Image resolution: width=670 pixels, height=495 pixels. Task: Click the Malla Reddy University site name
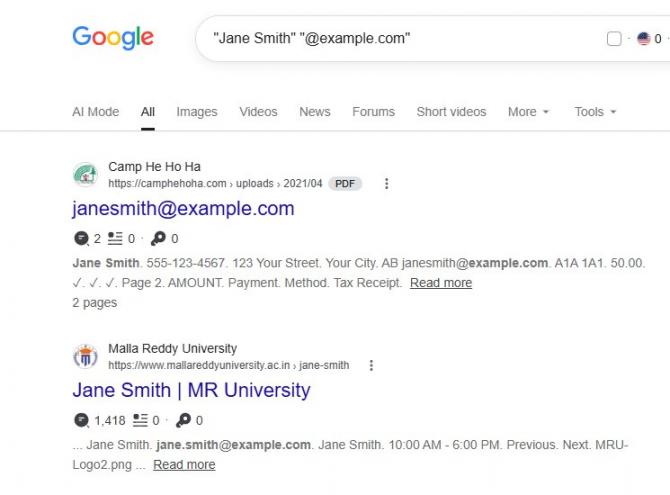172,348
